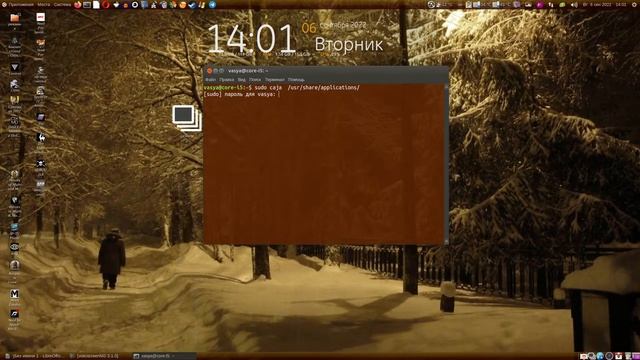Open the Места menu in top panel
640x360 pixels.
click(x=44, y=4)
